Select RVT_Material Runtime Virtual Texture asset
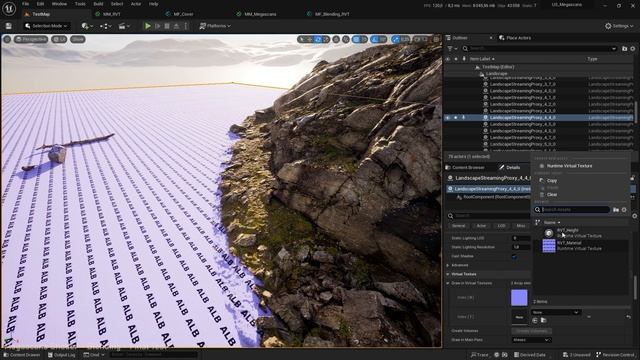This screenshot has height=360, width=640. (580, 246)
